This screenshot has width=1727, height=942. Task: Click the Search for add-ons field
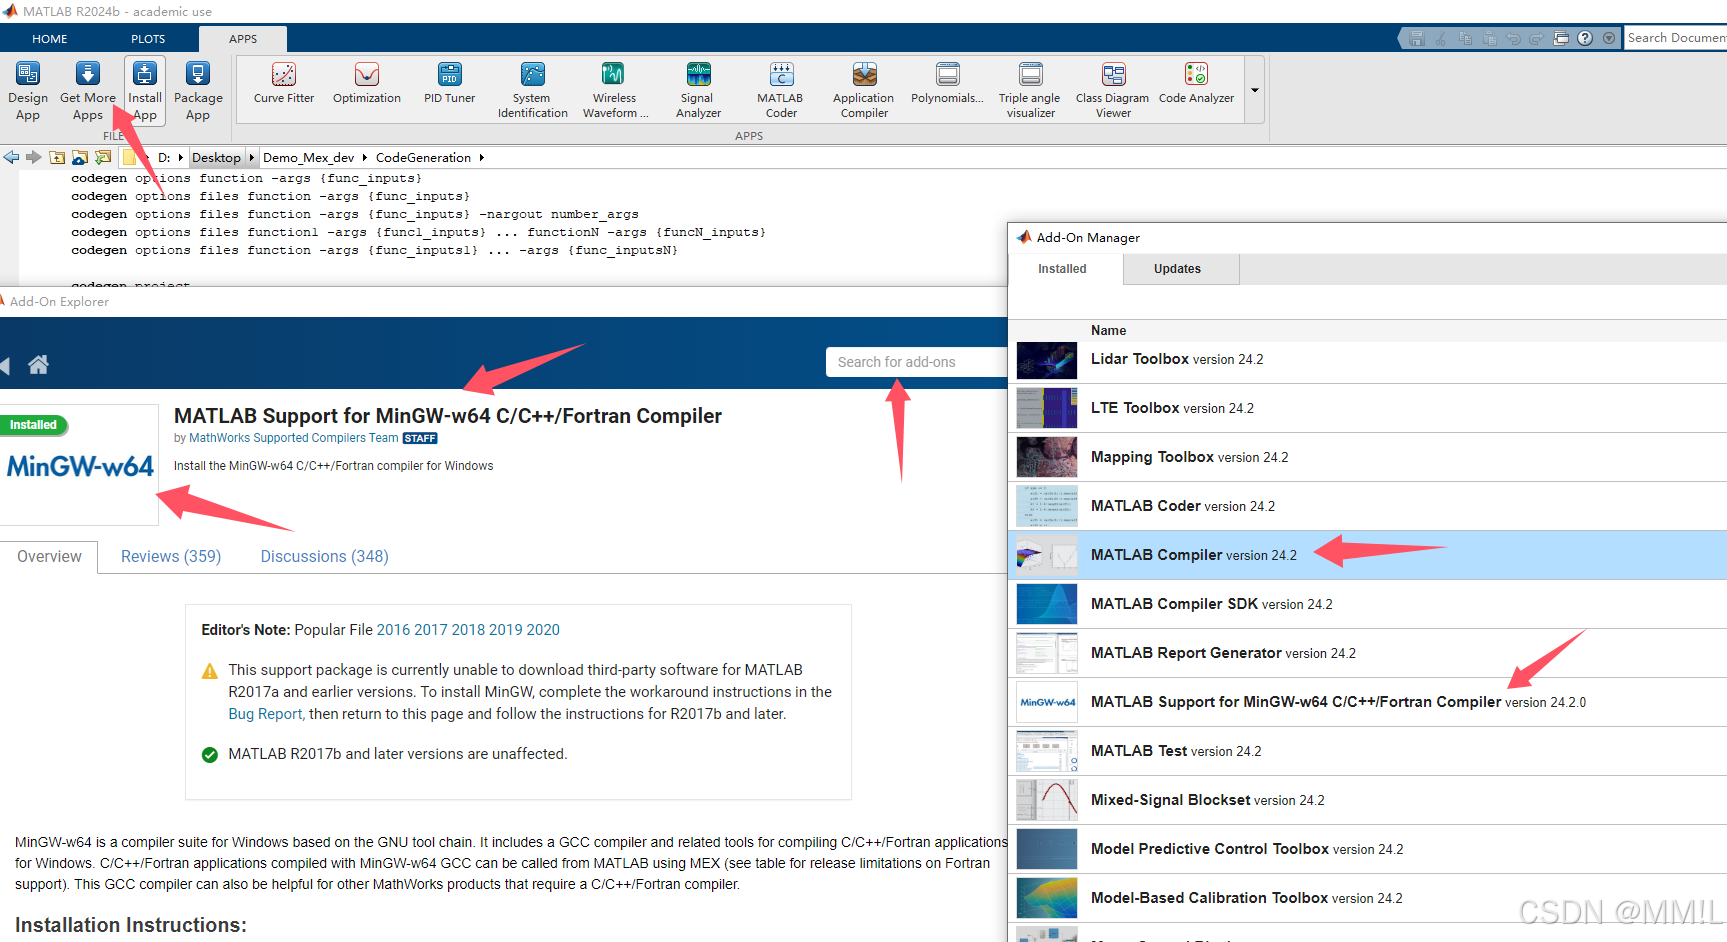coord(916,362)
